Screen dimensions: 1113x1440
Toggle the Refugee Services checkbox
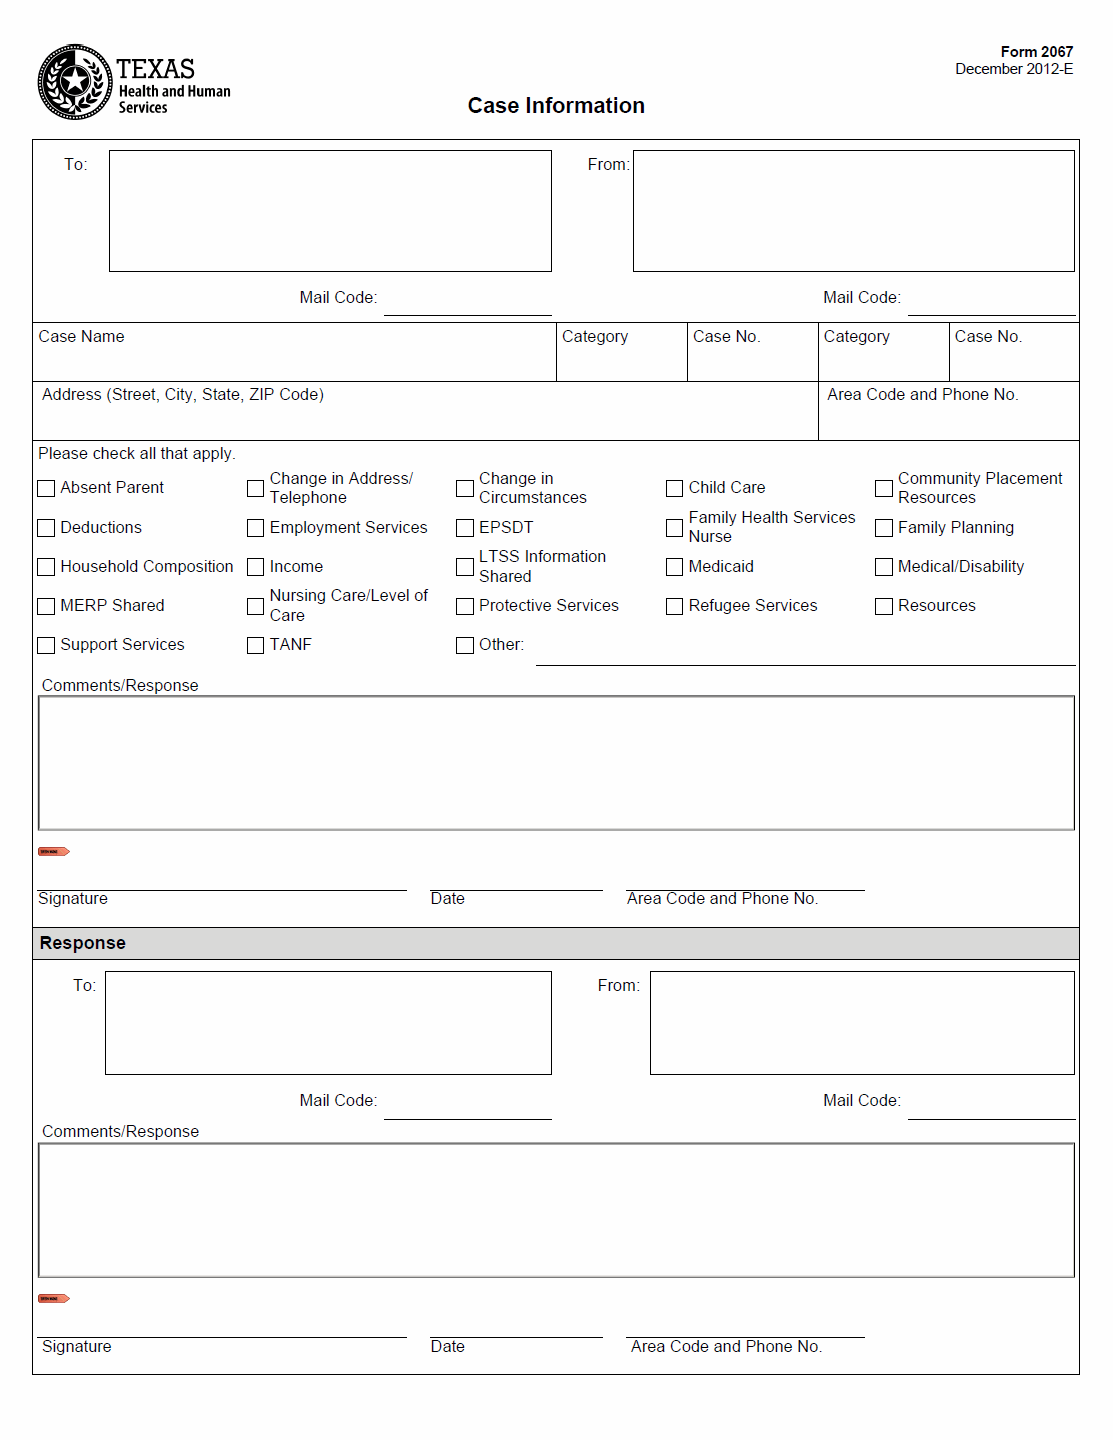pyautogui.click(x=675, y=606)
